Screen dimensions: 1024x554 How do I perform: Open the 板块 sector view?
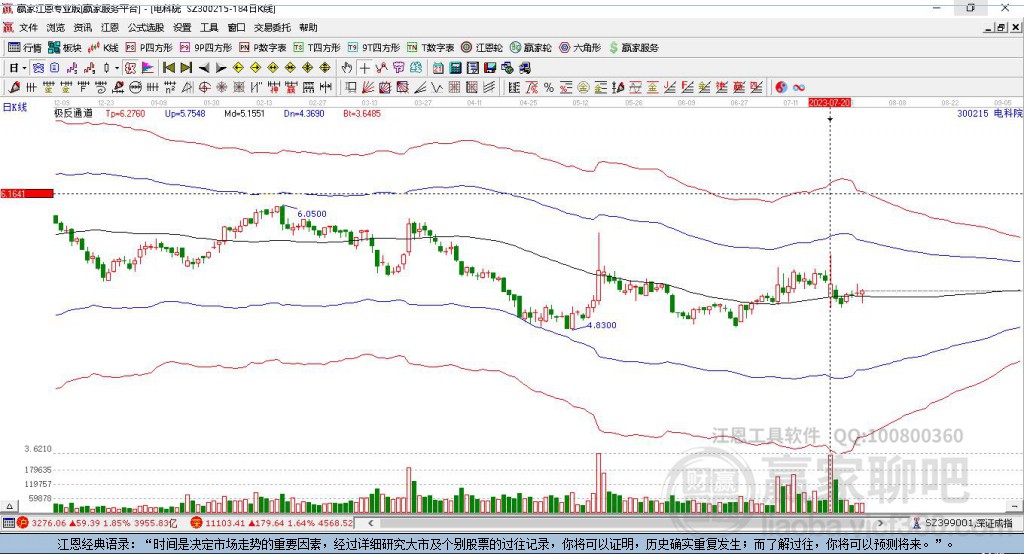(x=65, y=48)
